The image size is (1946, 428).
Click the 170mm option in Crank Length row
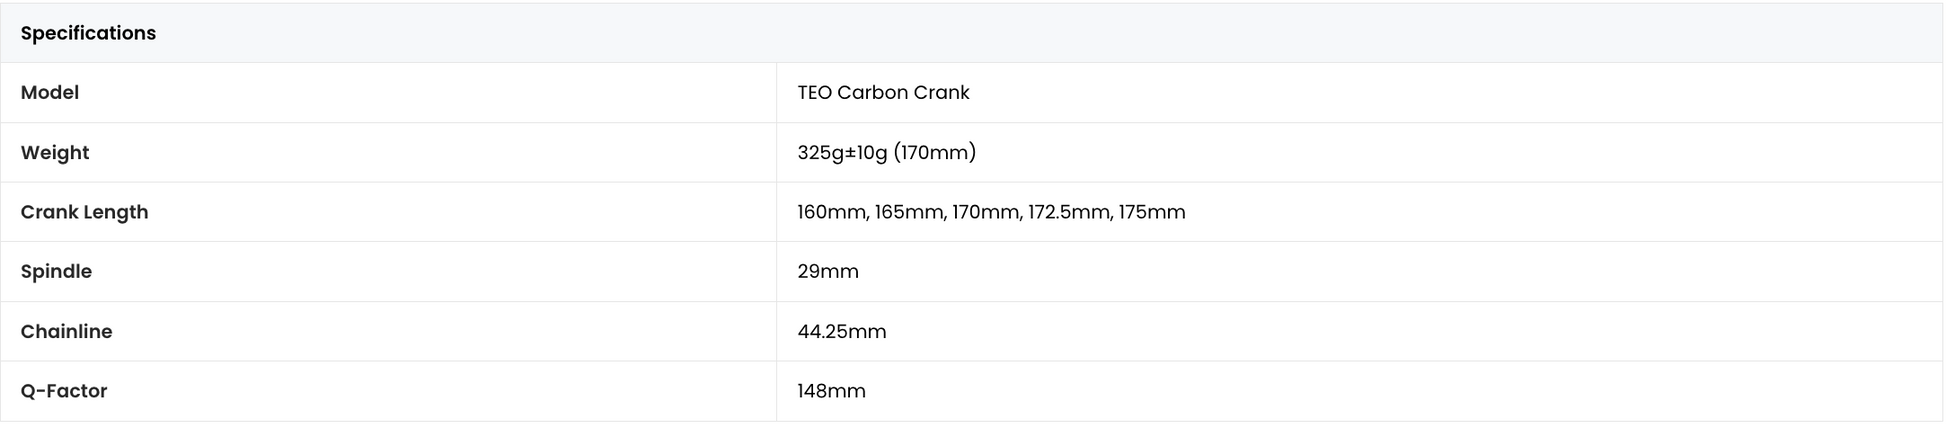(x=987, y=212)
